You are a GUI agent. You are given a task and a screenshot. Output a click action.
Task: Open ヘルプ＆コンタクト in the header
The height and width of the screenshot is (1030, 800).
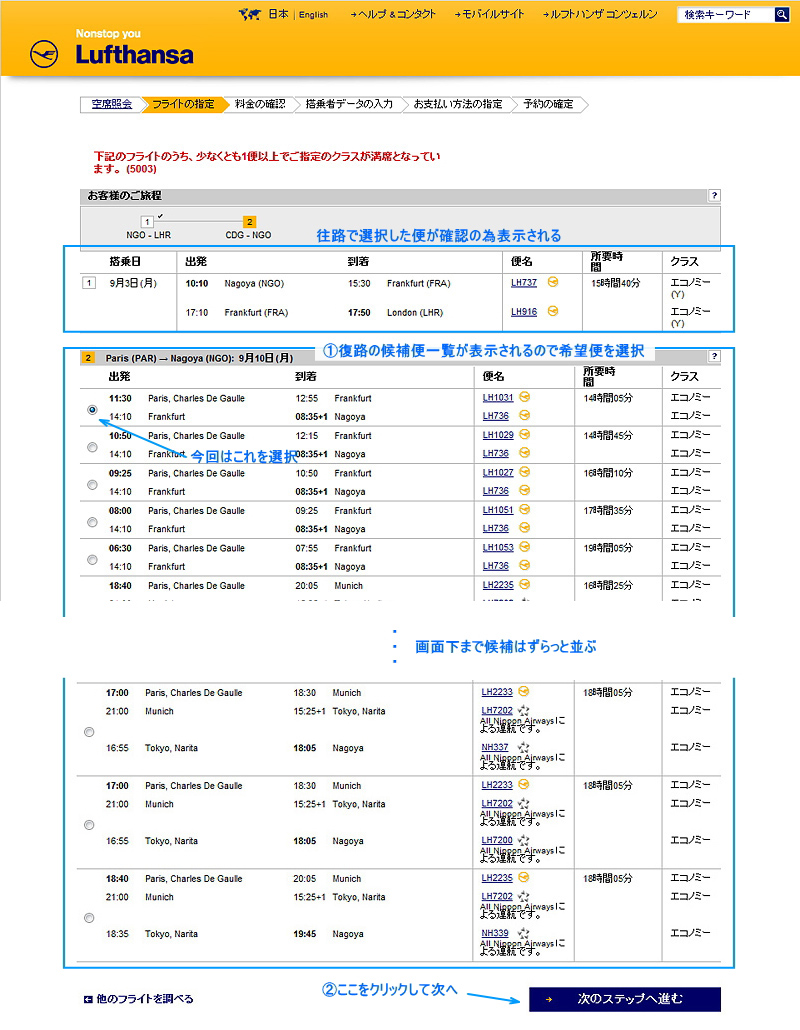(393, 14)
